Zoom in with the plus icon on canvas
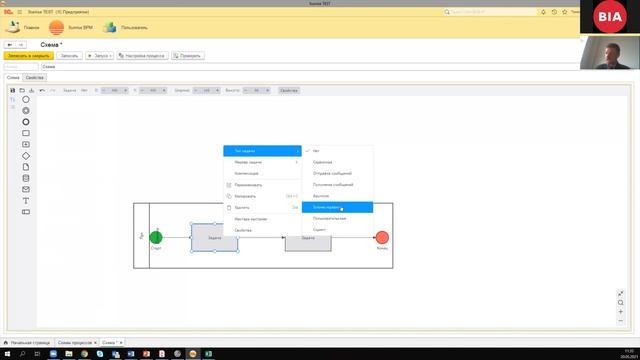 (620, 312)
